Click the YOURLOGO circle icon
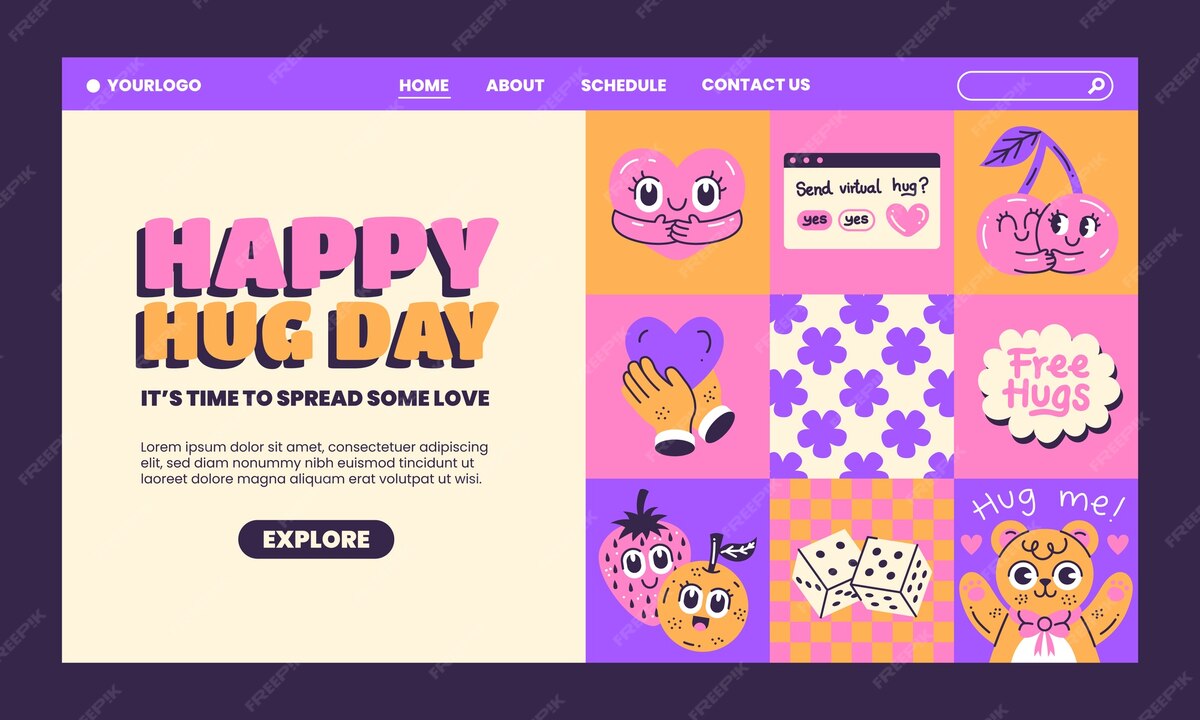The width and height of the screenshot is (1200, 720). coord(94,86)
